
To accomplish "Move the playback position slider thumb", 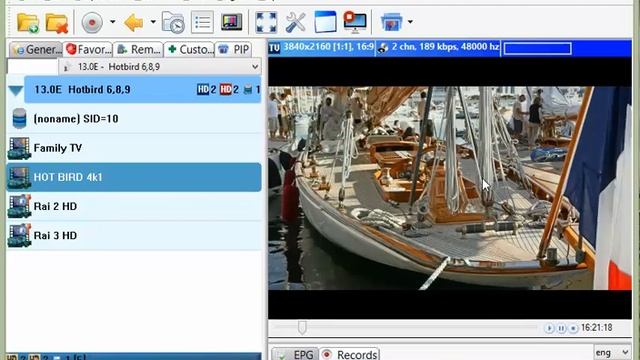I will click(302, 327).
